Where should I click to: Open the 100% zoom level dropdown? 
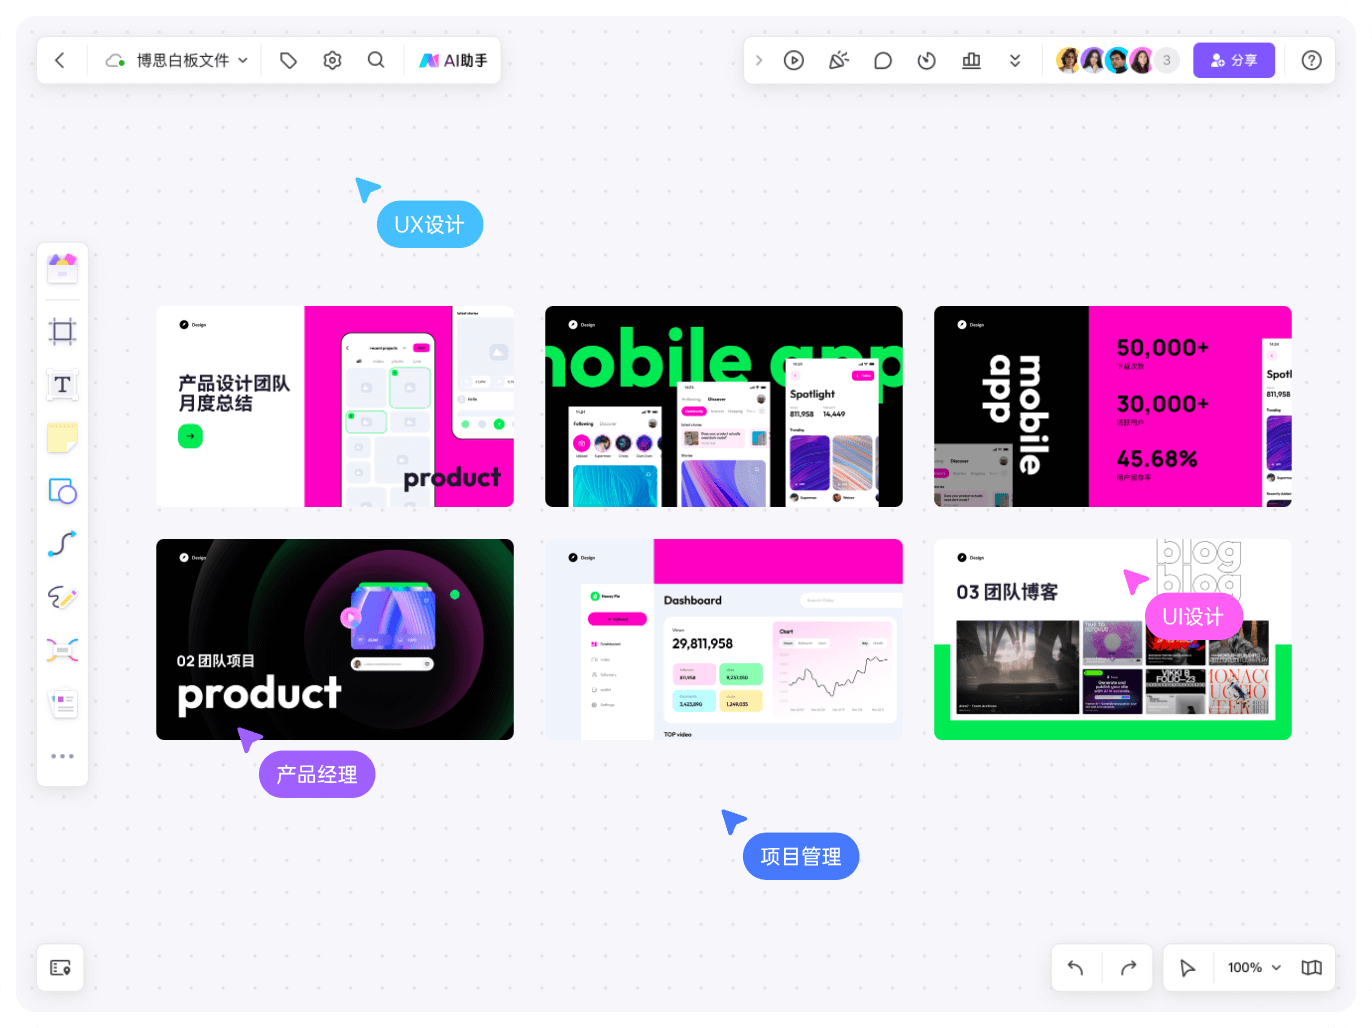pos(1250,968)
